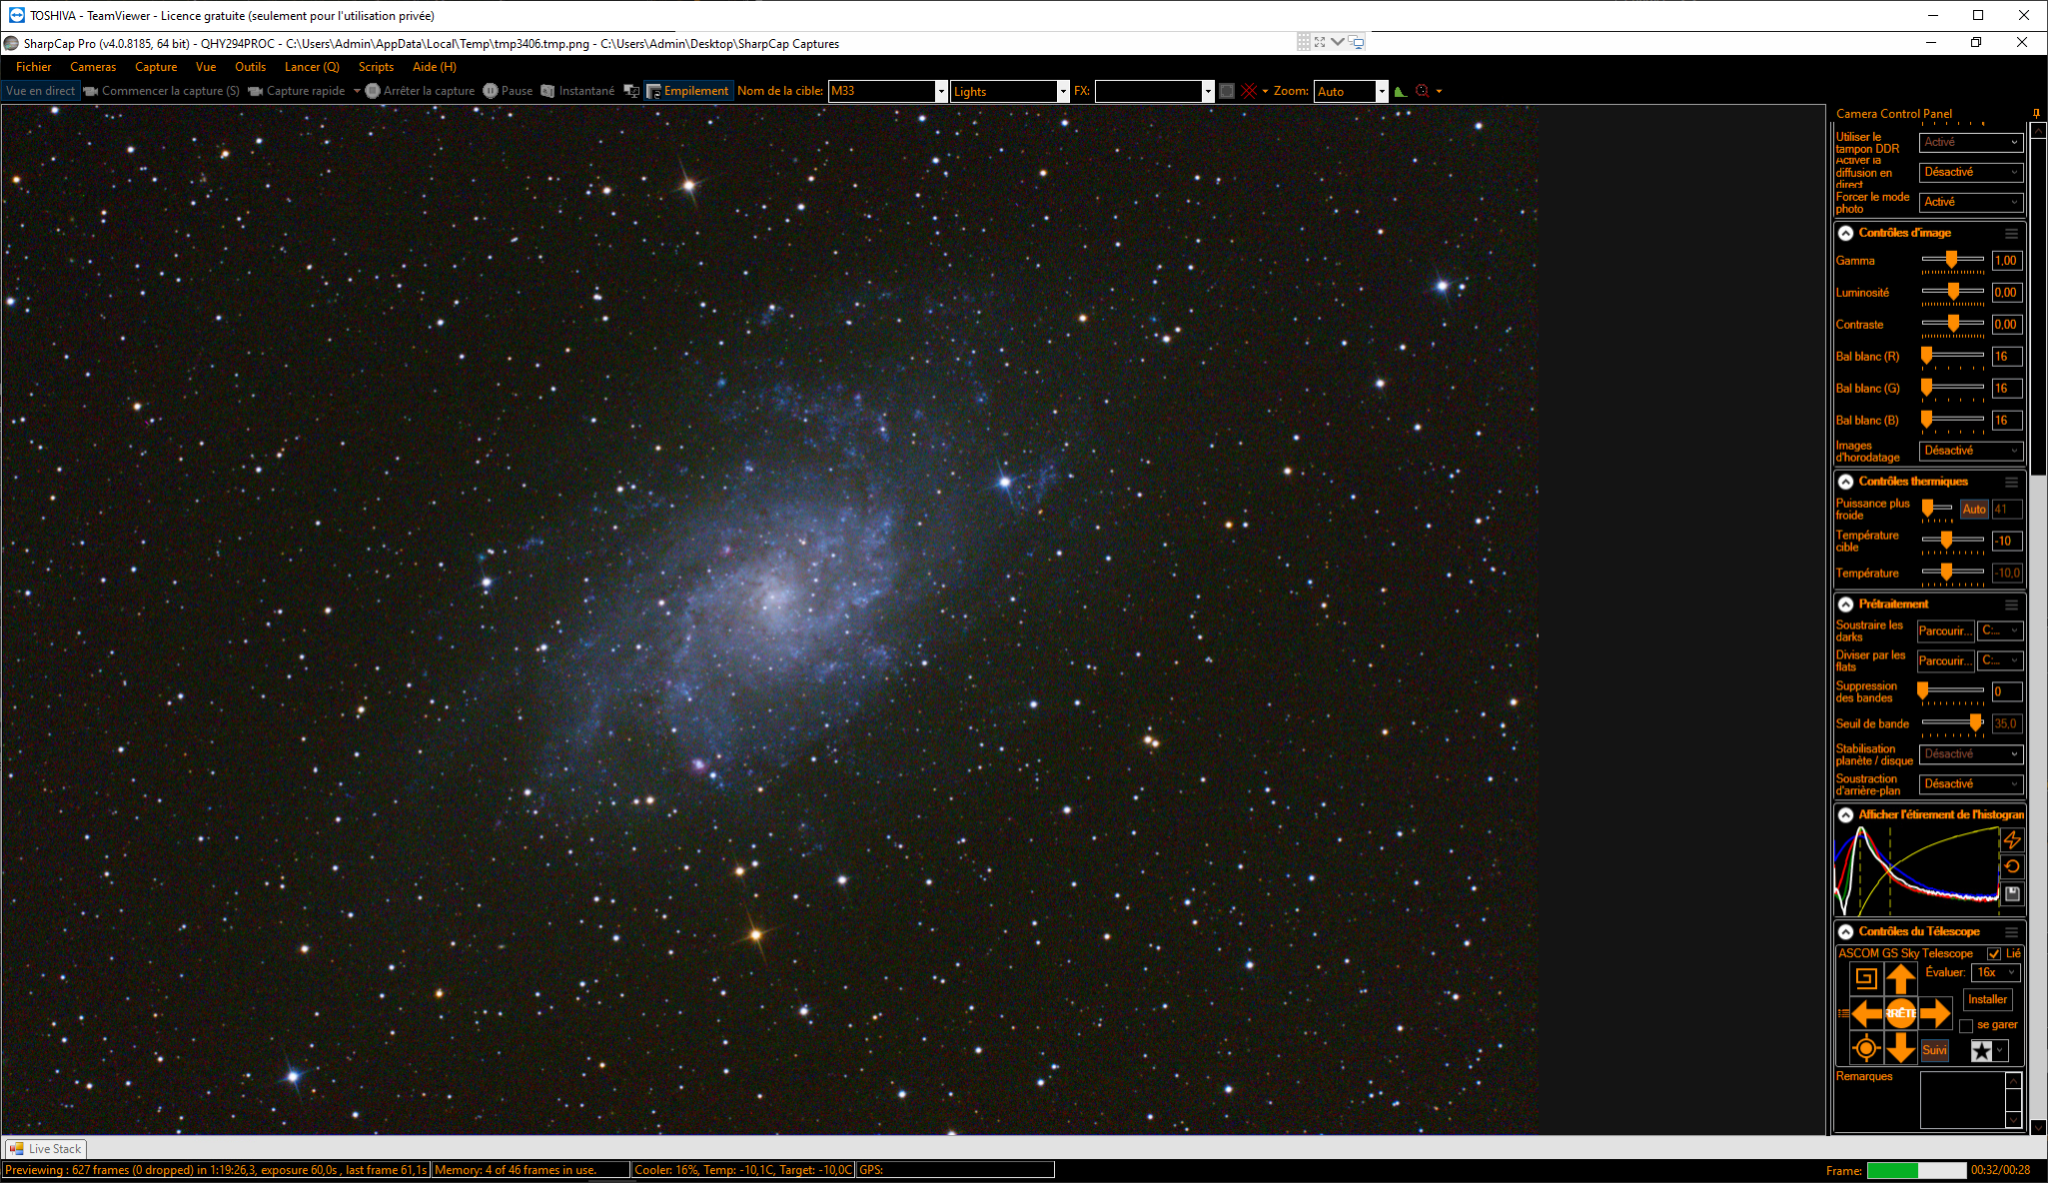Image resolution: width=2048 pixels, height=1183 pixels.
Task: Open the Fichier menu
Action: (x=33, y=67)
